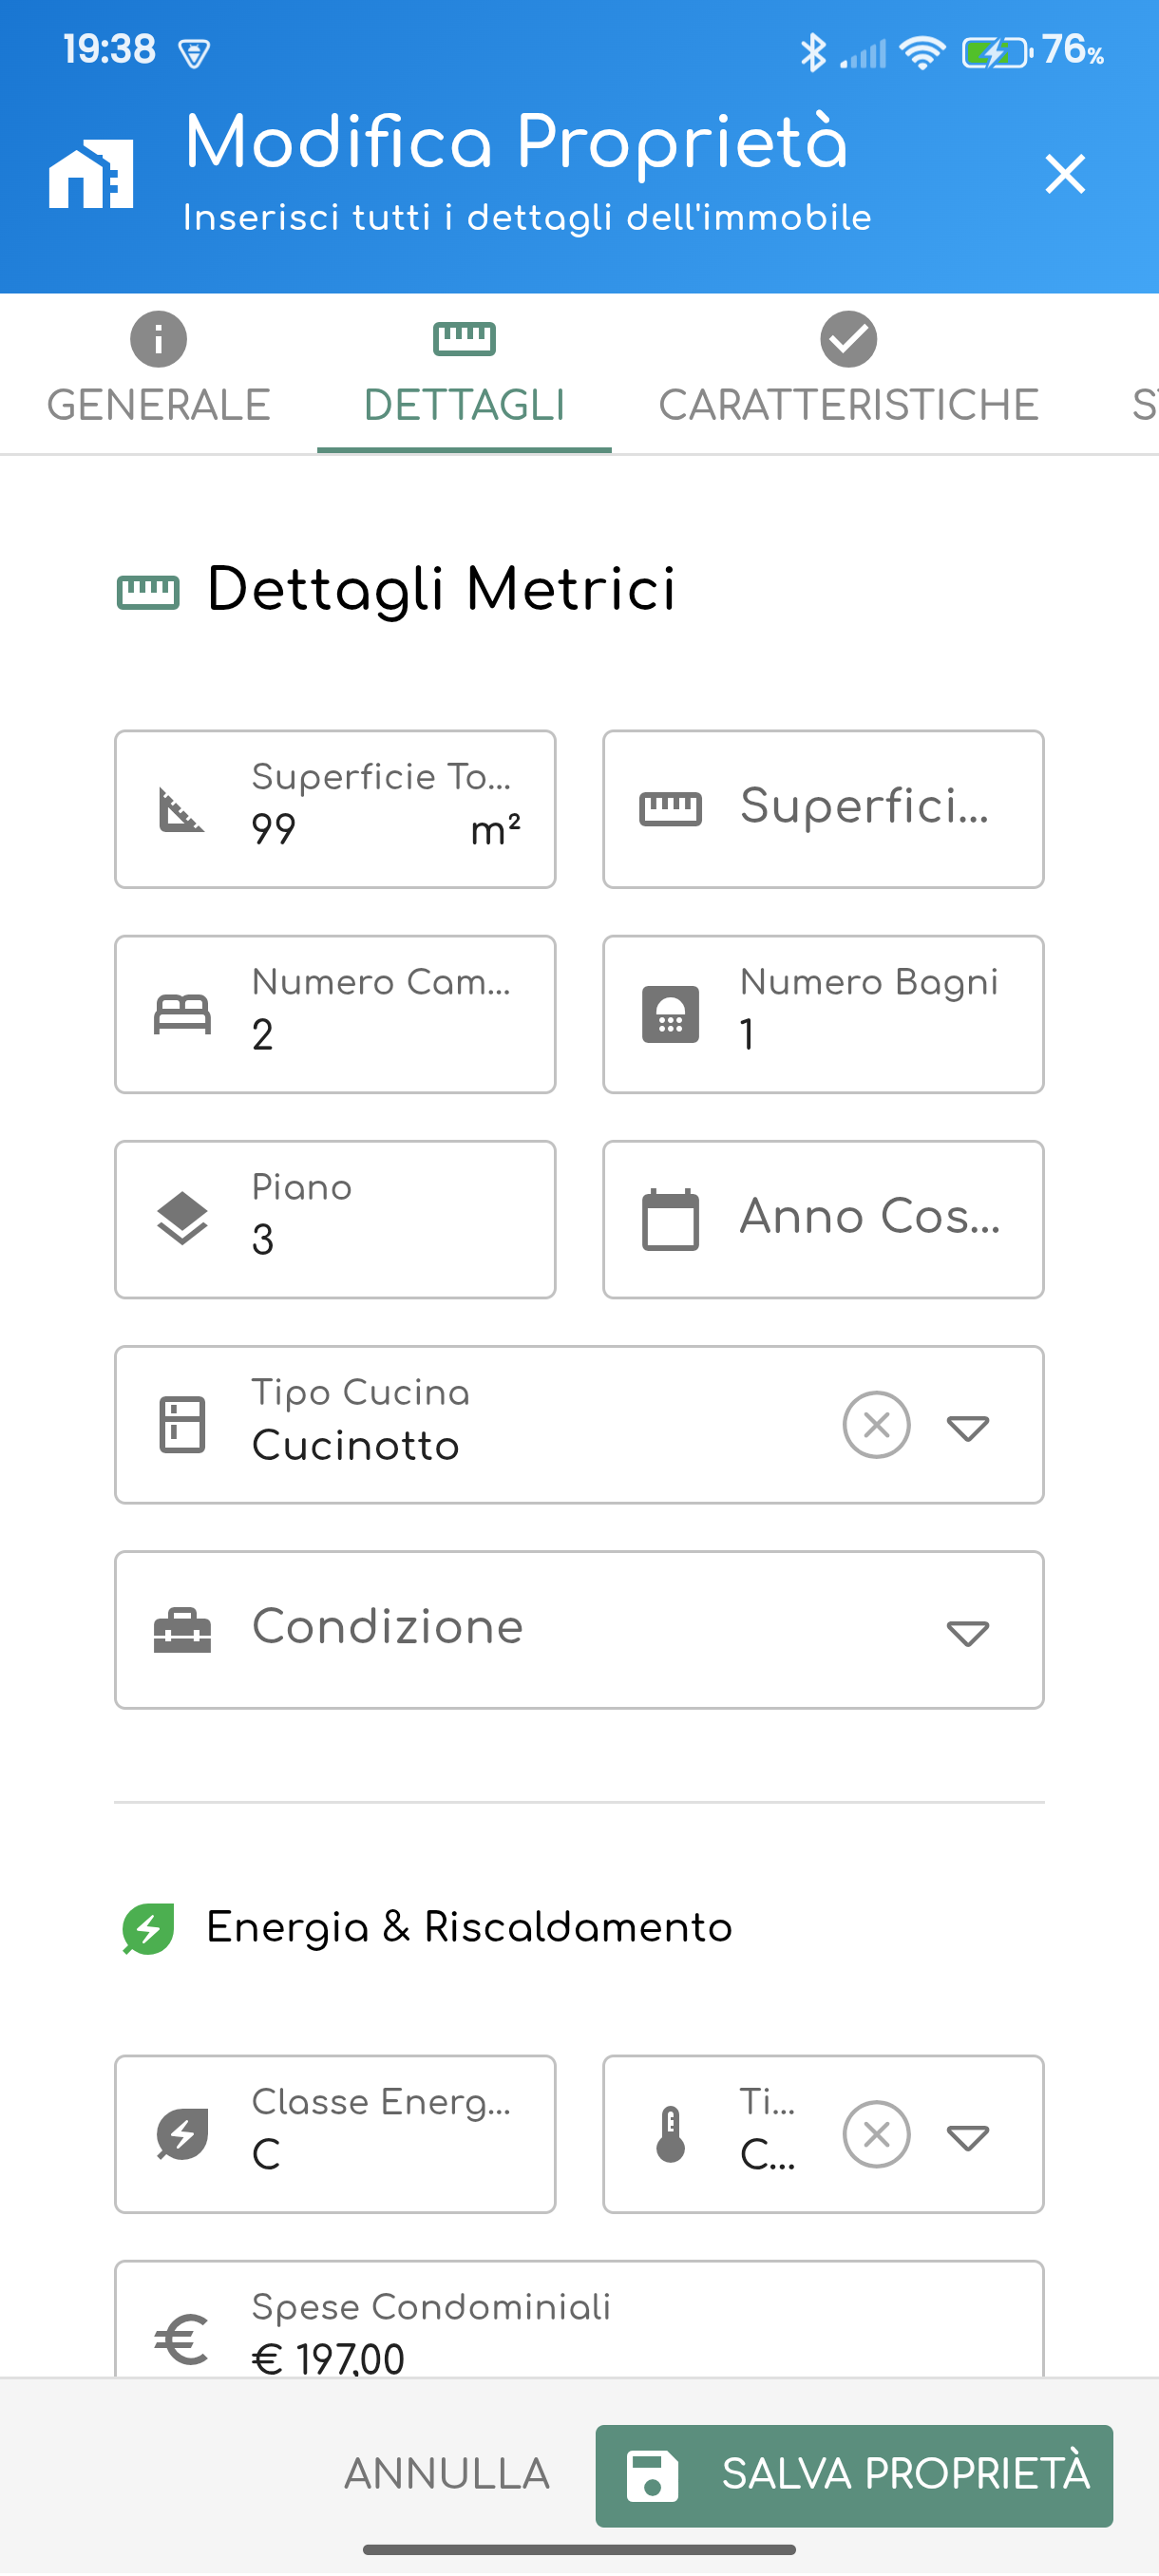1159x2576 pixels.
Task: Click the ruler icon beside Dettagli Metrici
Action: (148, 592)
